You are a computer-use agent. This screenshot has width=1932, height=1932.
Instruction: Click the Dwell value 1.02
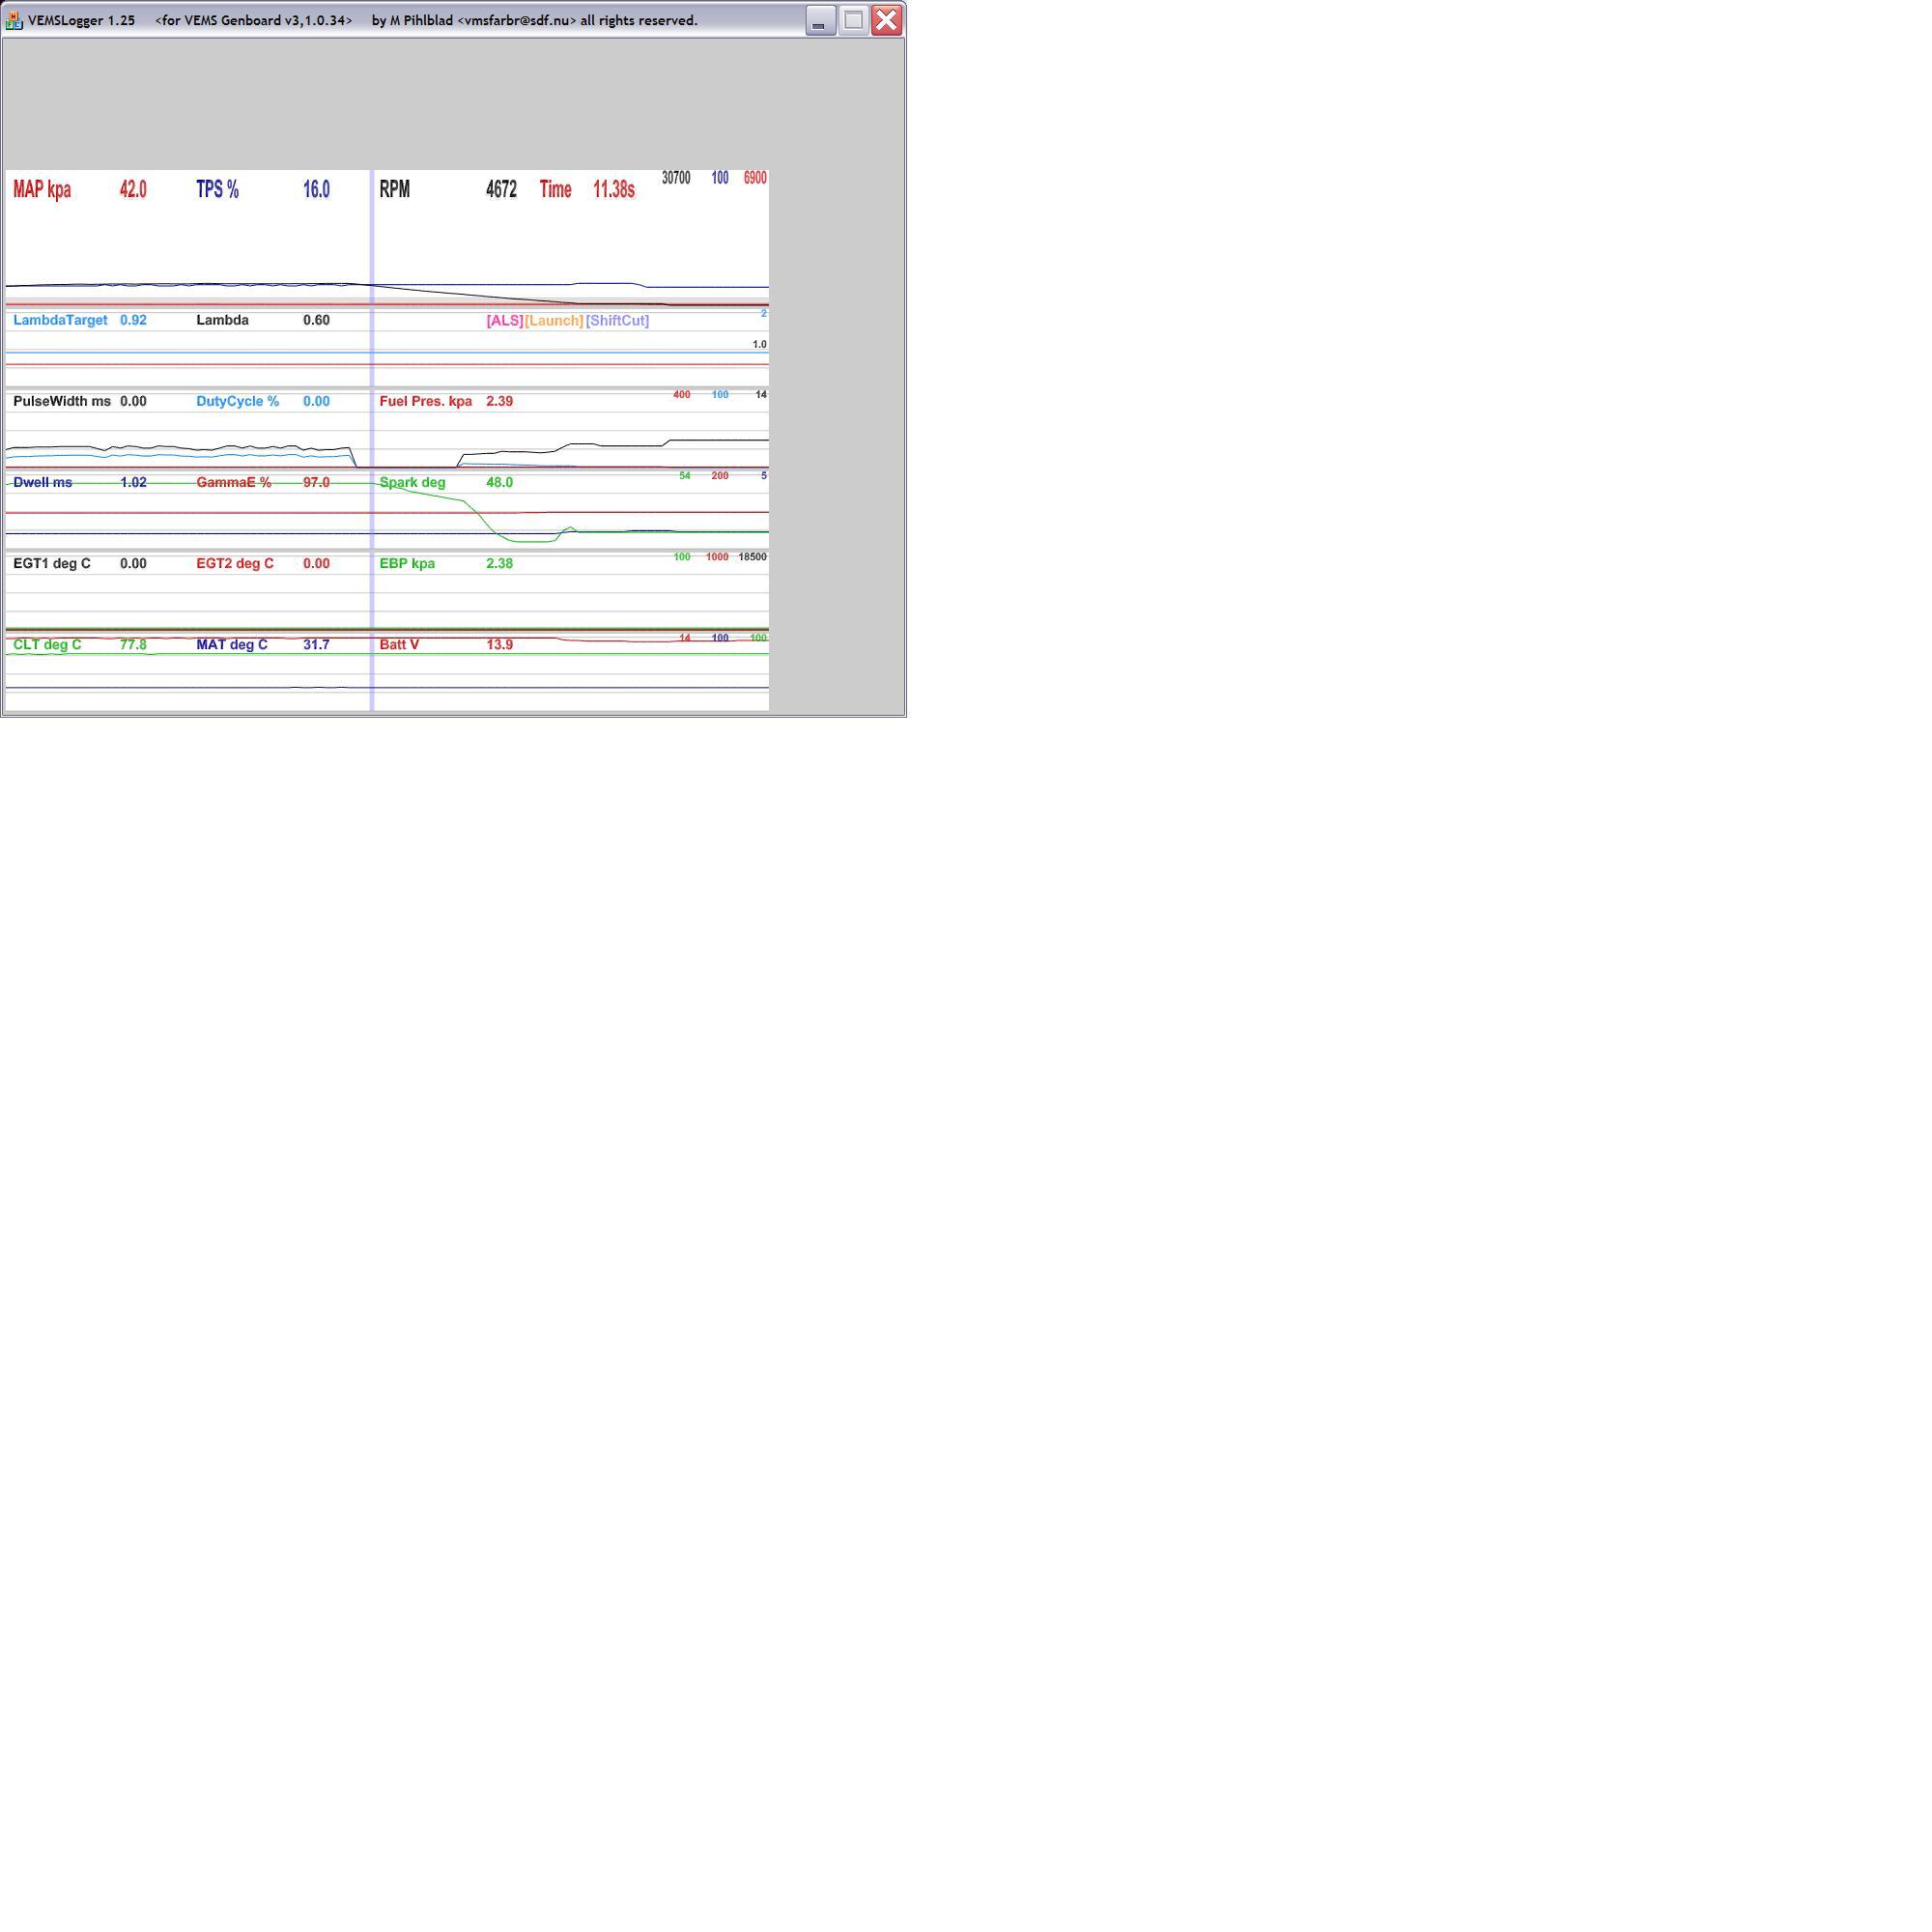(x=133, y=483)
